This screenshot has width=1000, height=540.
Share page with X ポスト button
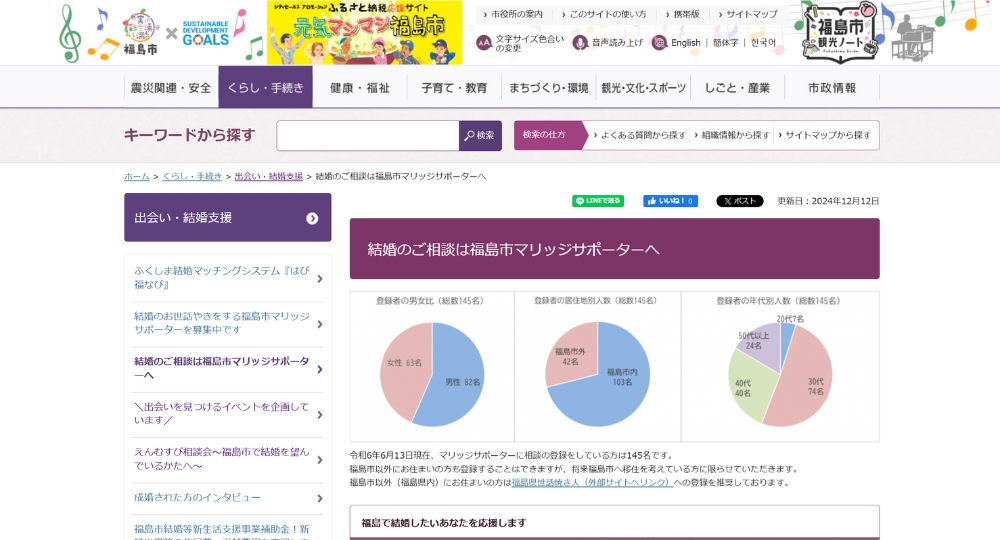click(x=740, y=201)
